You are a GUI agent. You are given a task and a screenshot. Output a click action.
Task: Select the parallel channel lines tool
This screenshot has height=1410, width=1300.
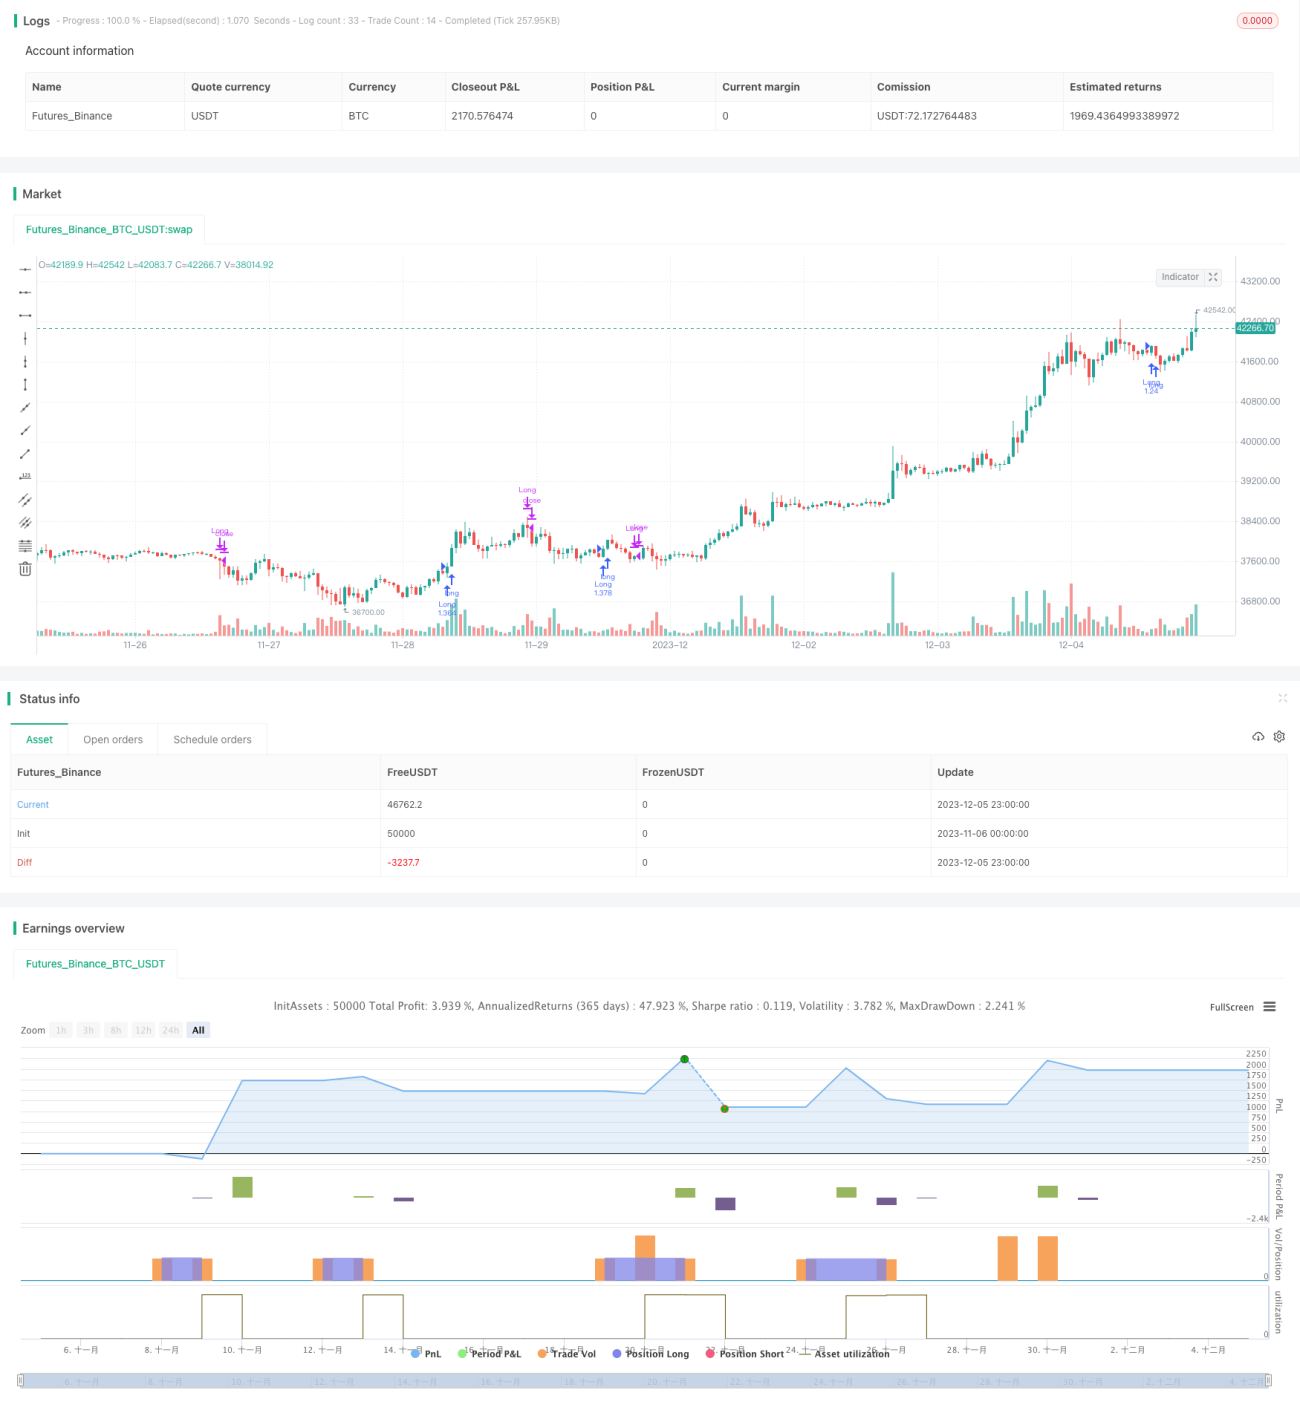pyautogui.click(x=25, y=500)
